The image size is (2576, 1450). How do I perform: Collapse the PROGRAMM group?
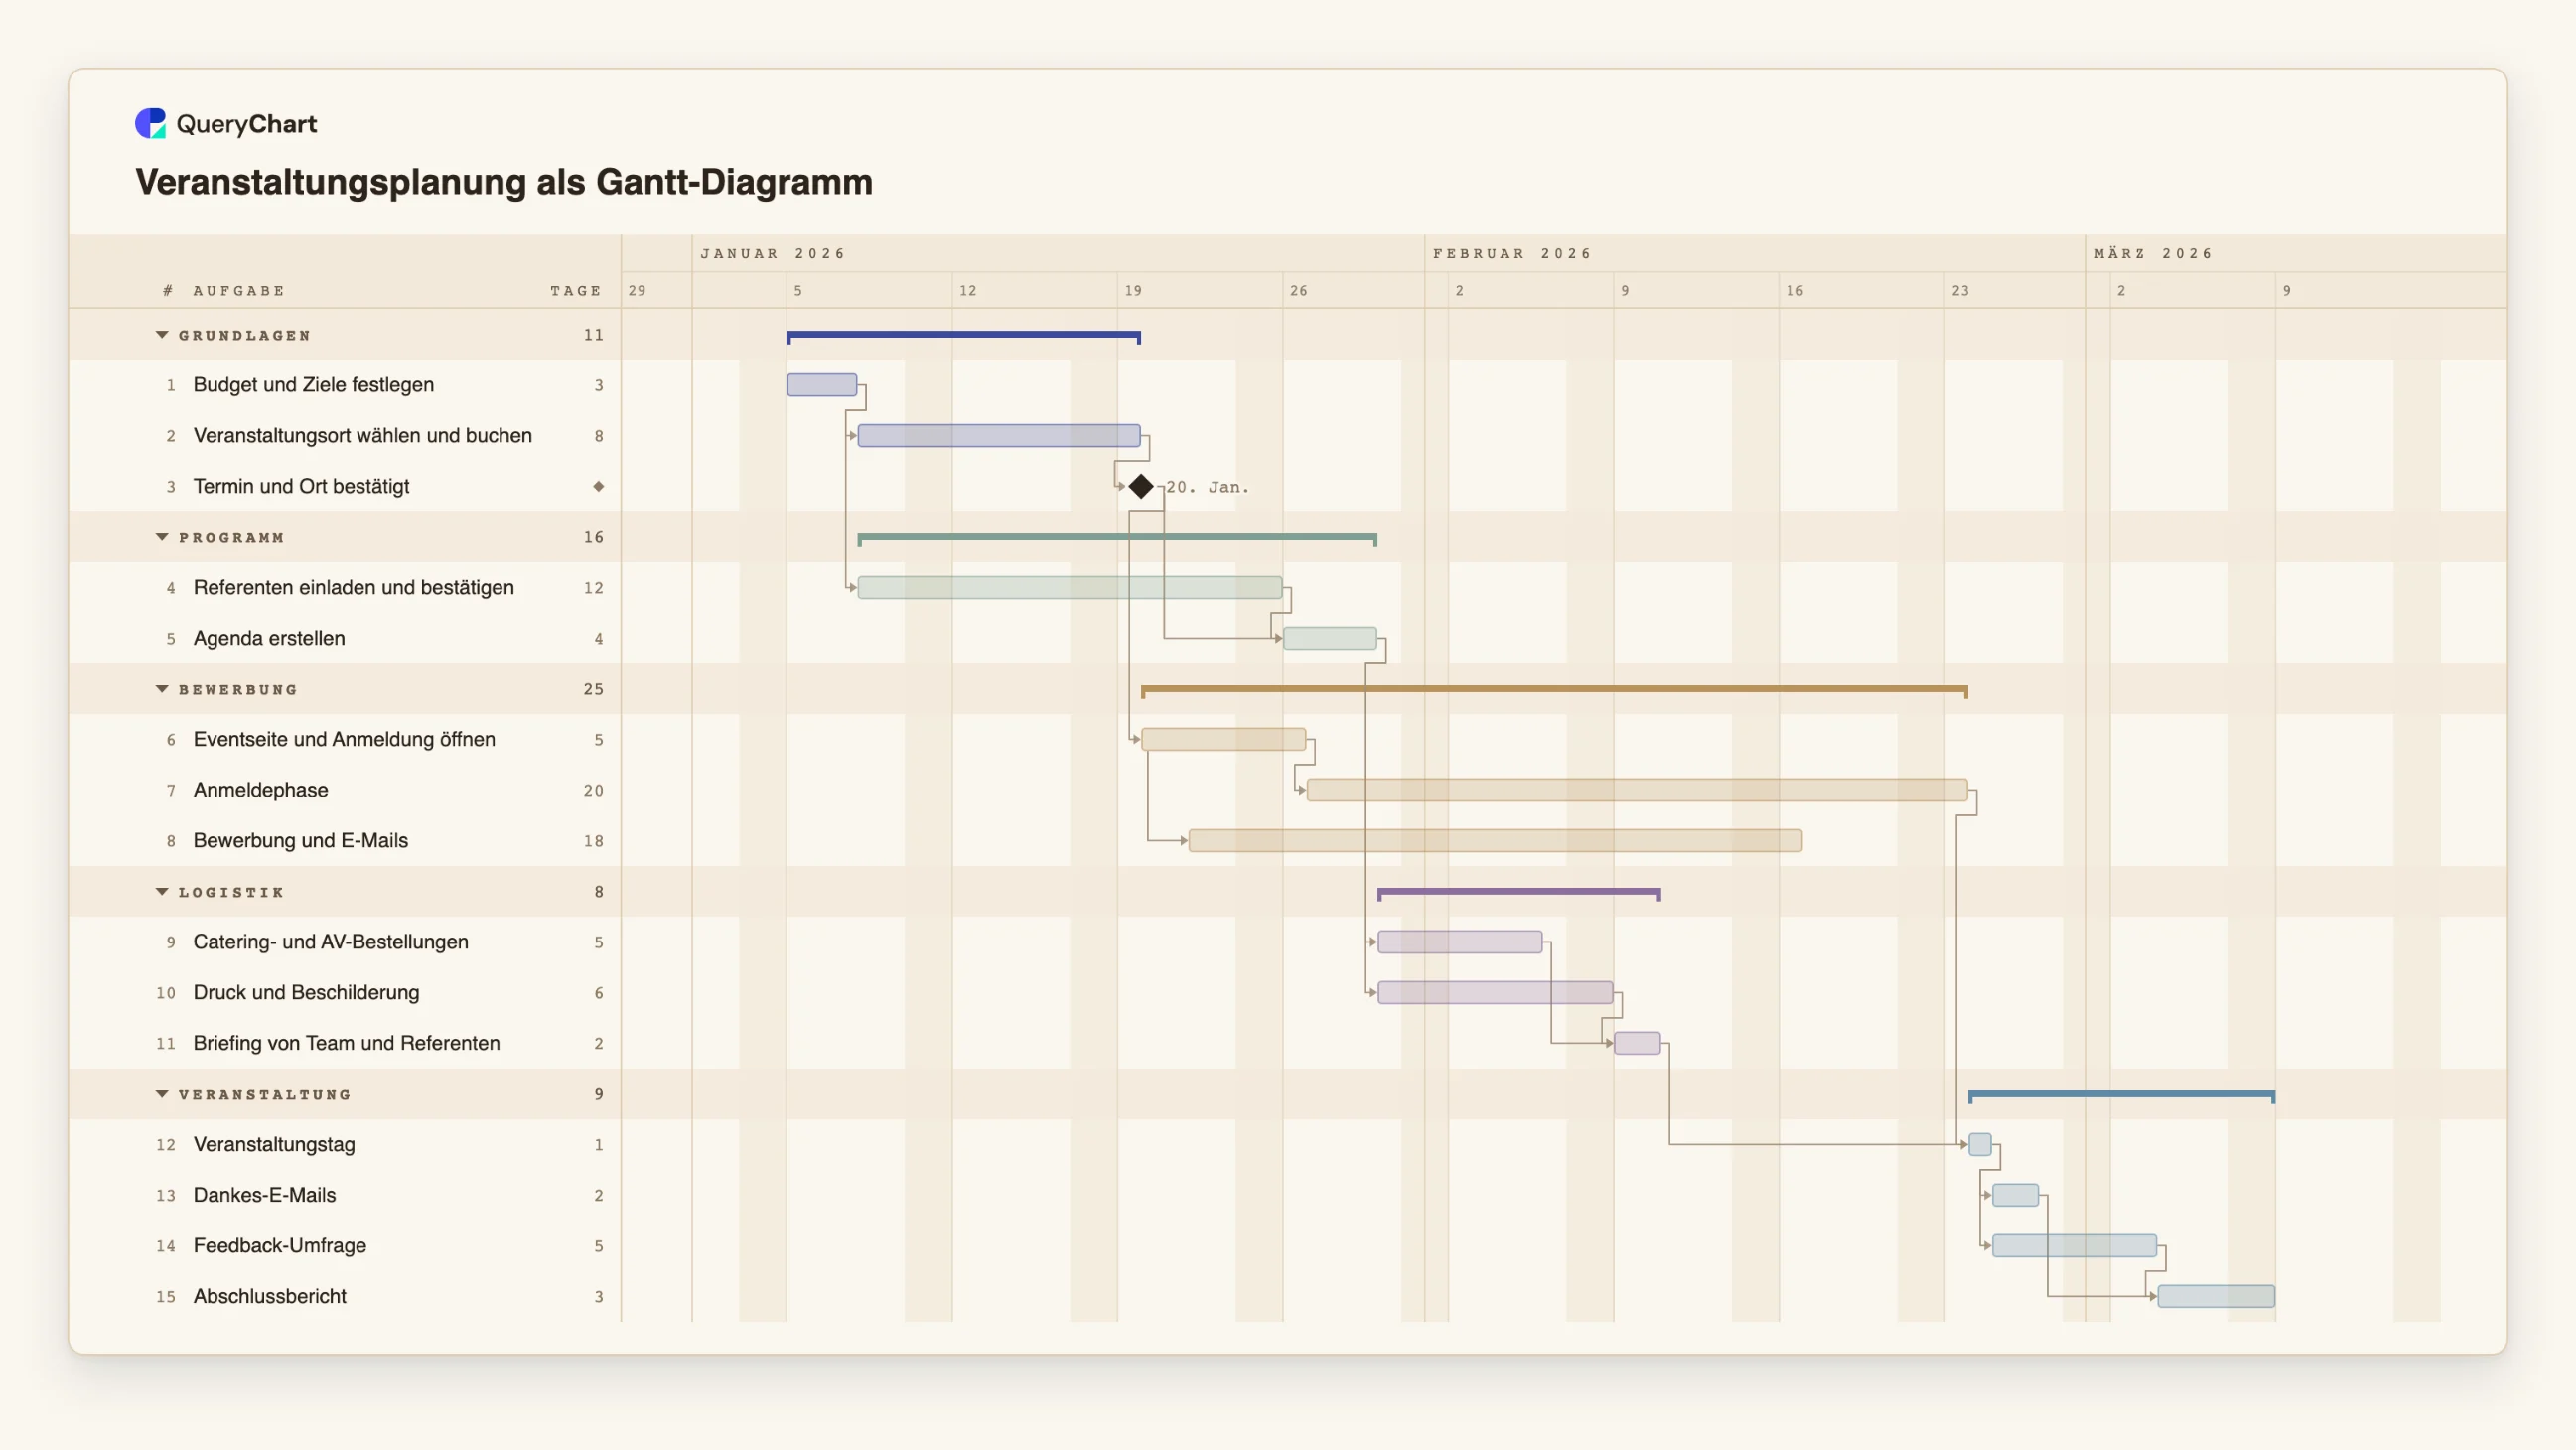coord(162,537)
